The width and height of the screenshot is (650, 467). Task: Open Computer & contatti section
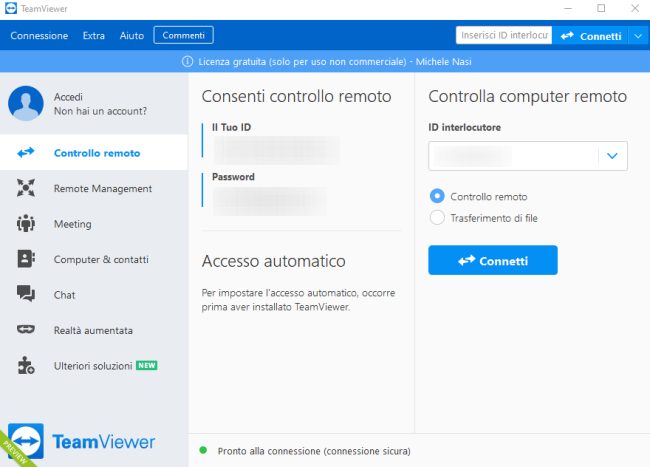(94, 259)
